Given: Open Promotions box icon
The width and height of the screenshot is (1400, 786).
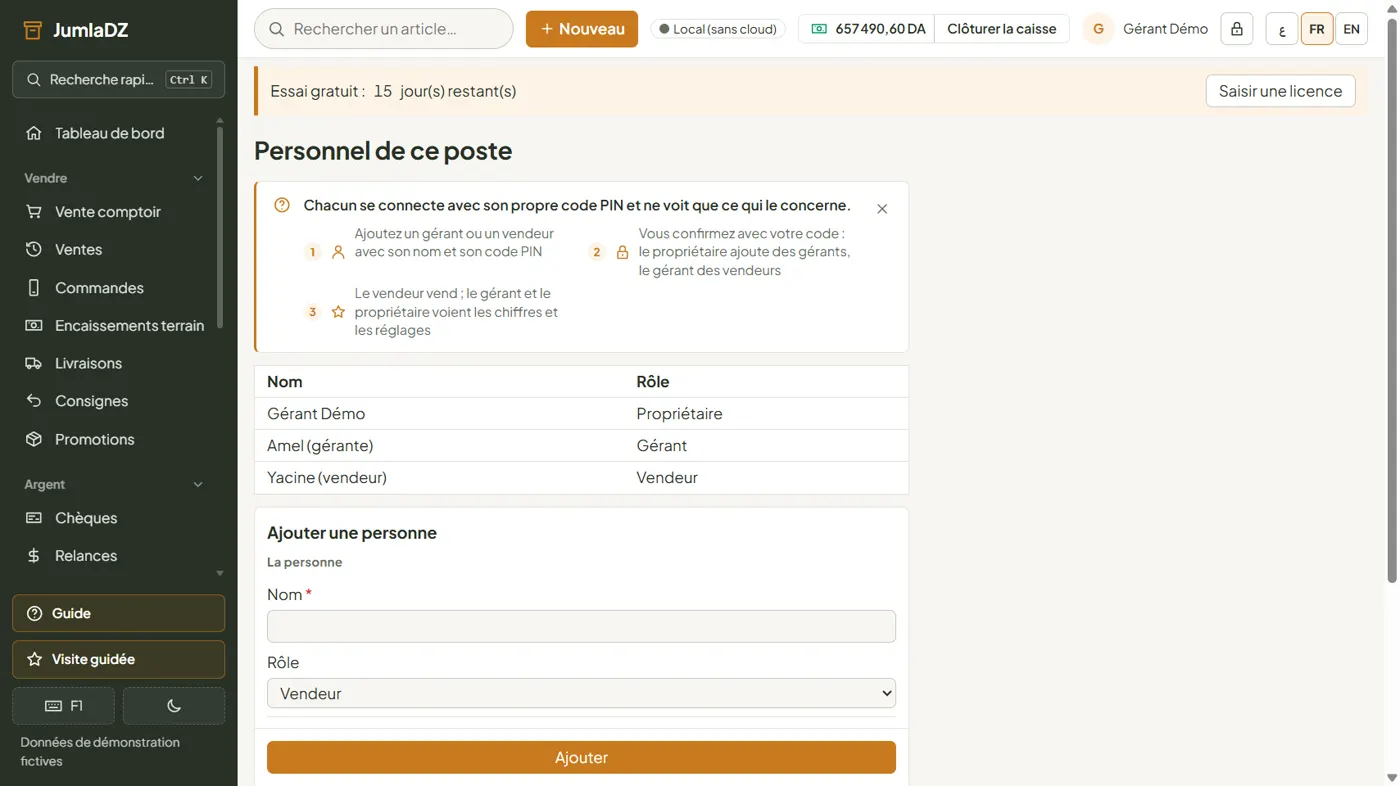Looking at the screenshot, I should [x=34, y=439].
